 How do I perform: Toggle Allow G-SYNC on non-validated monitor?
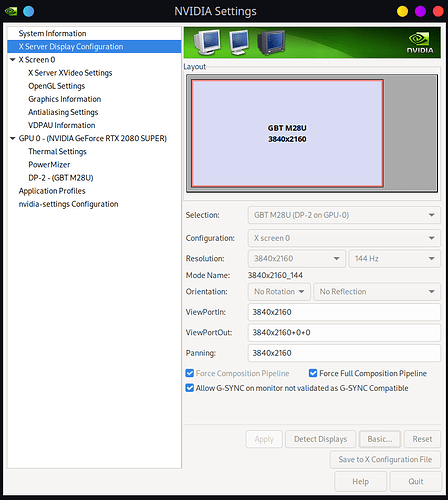coord(190,388)
